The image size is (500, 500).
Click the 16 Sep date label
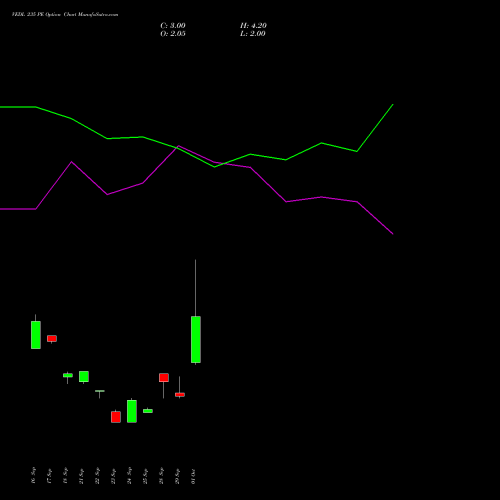(x=33, y=476)
